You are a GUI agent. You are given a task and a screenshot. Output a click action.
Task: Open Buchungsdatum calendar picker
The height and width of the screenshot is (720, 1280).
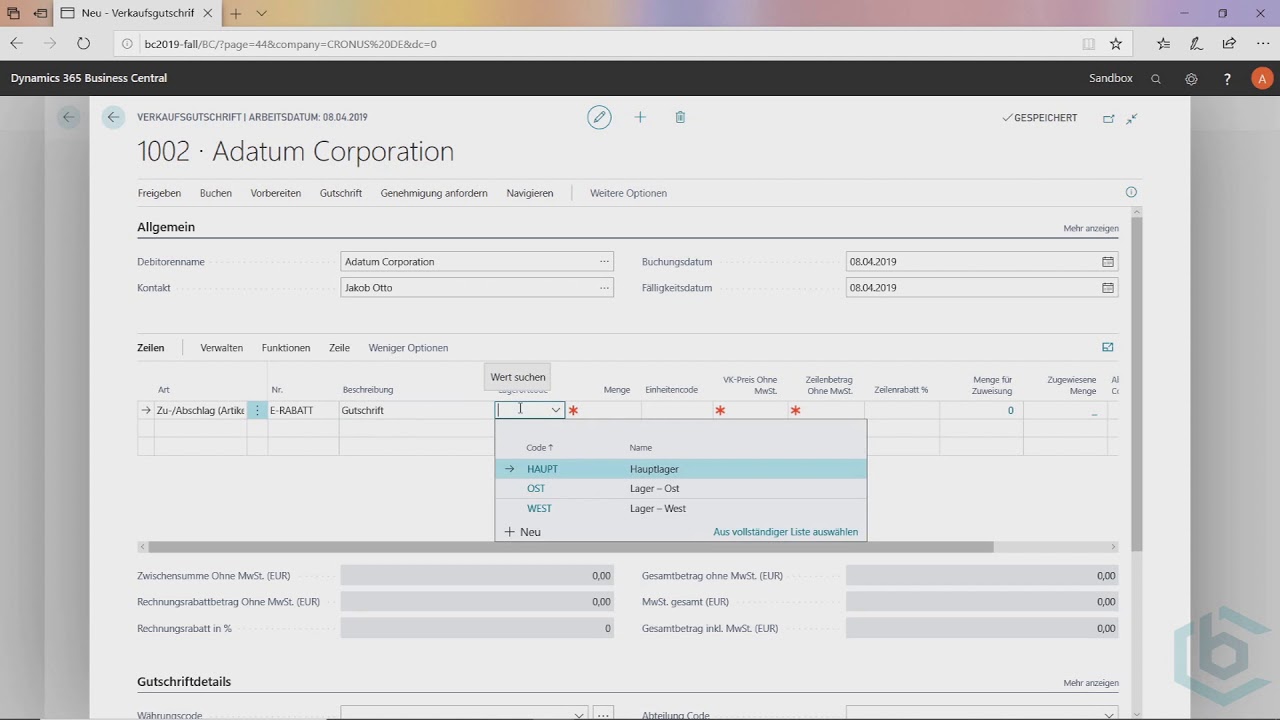[x=1107, y=262]
